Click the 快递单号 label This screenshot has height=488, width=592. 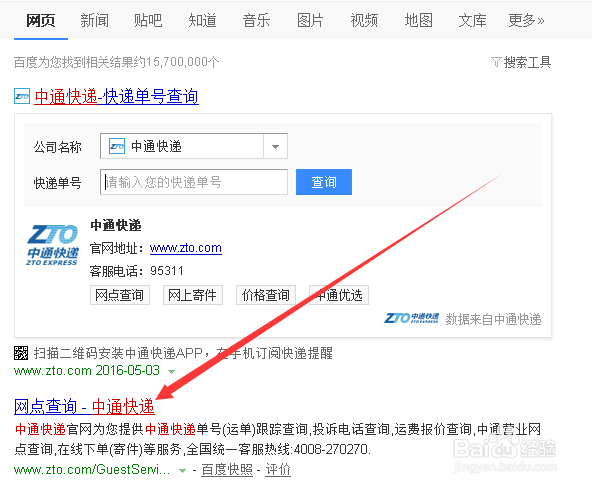click(x=57, y=183)
